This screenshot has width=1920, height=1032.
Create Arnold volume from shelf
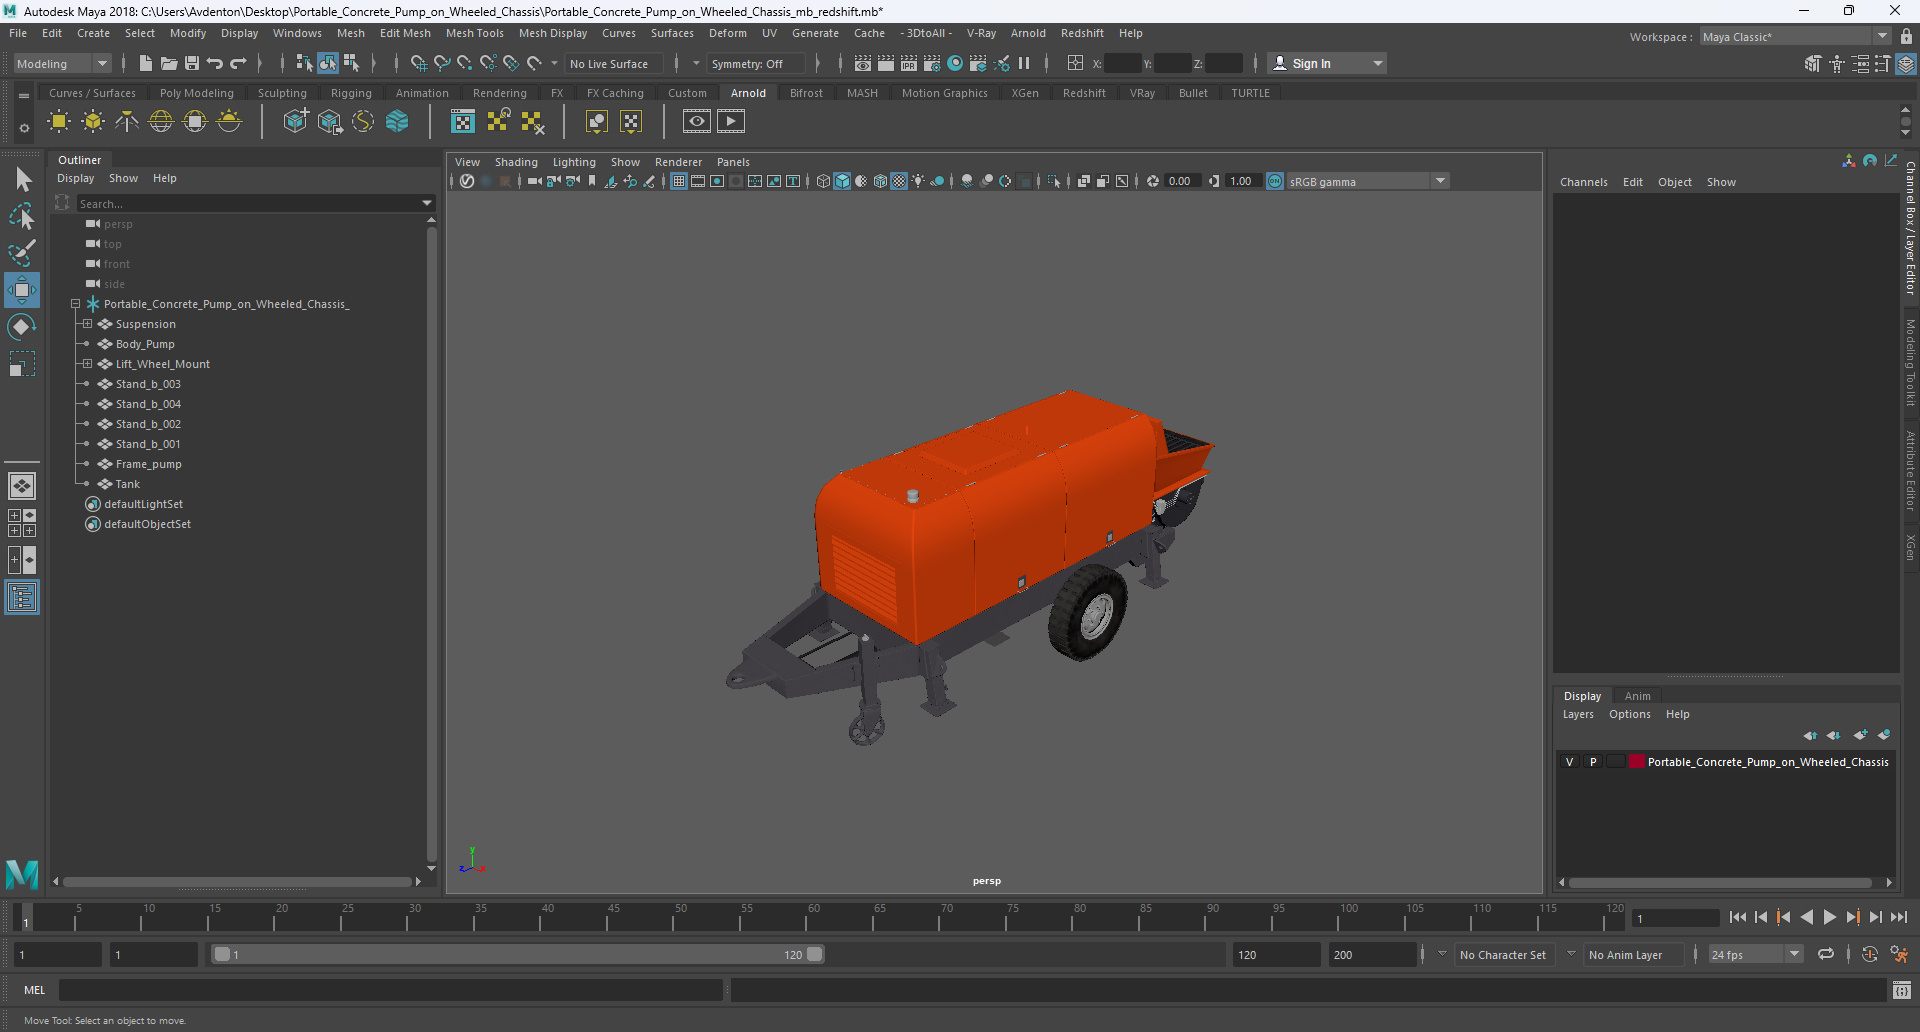click(397, 122)
